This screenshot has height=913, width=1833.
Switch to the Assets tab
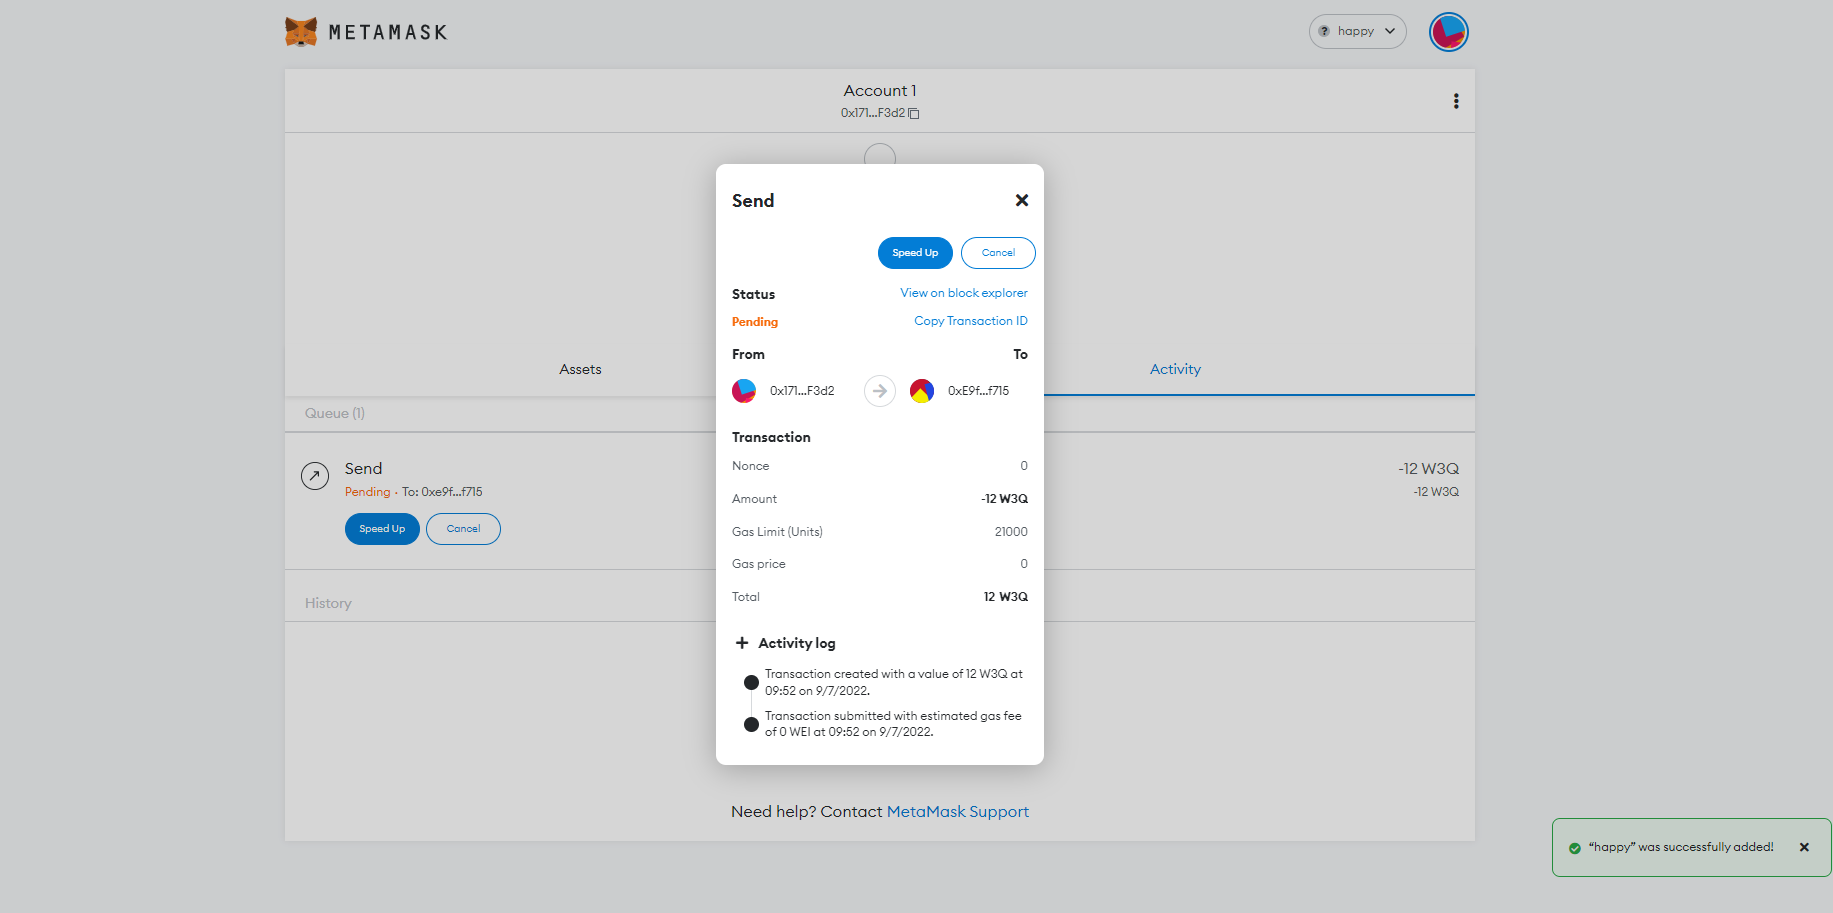(x=580, y=369)
